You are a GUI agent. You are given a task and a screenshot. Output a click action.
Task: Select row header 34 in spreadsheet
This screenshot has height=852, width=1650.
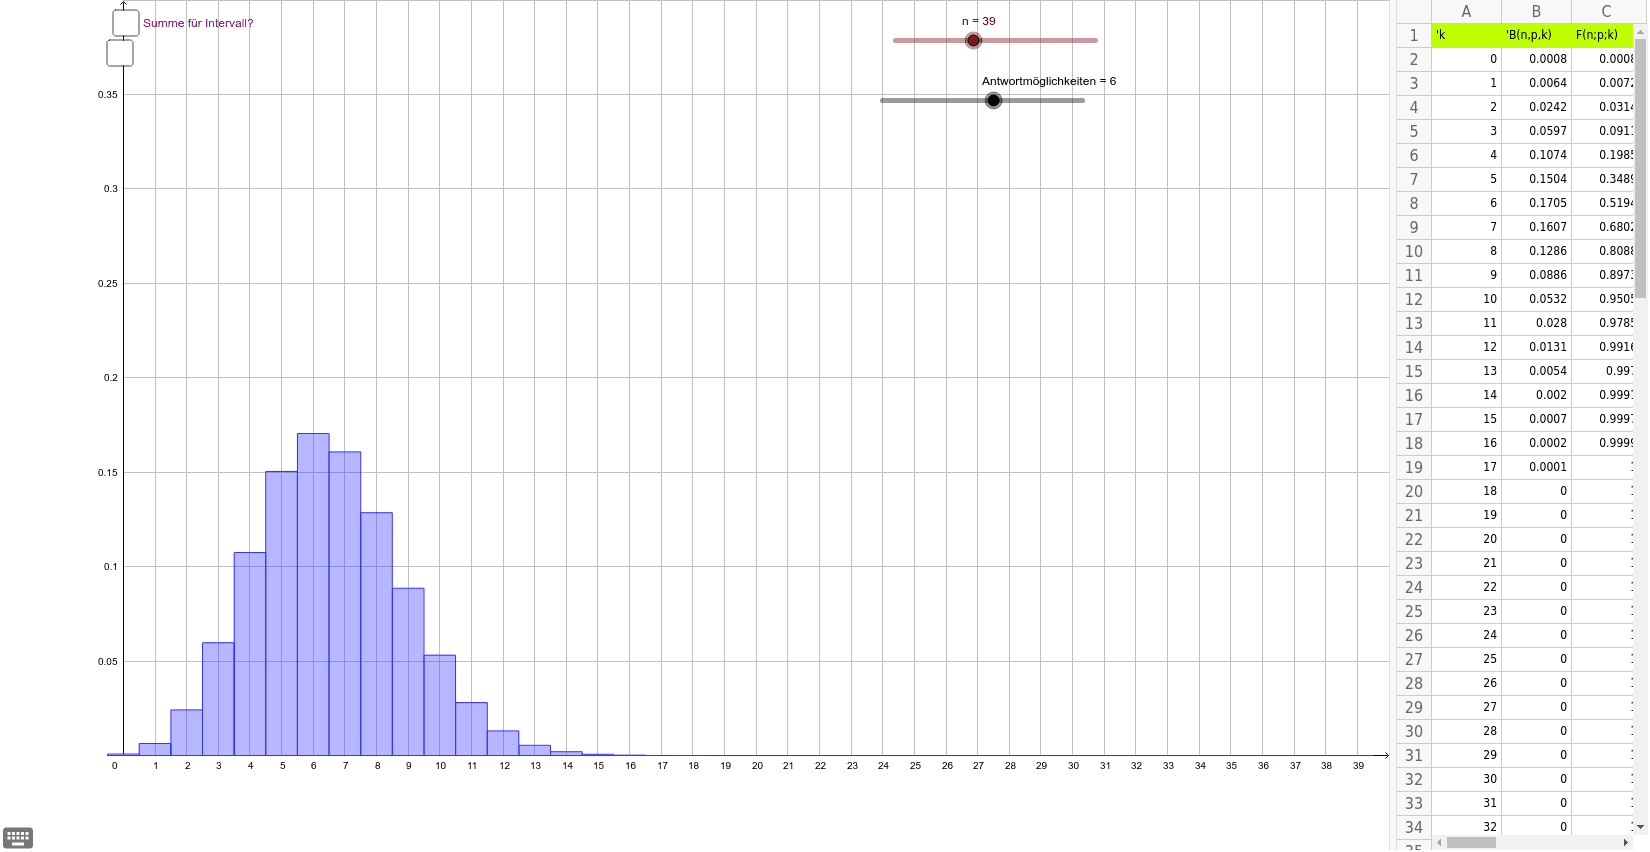1414,827
